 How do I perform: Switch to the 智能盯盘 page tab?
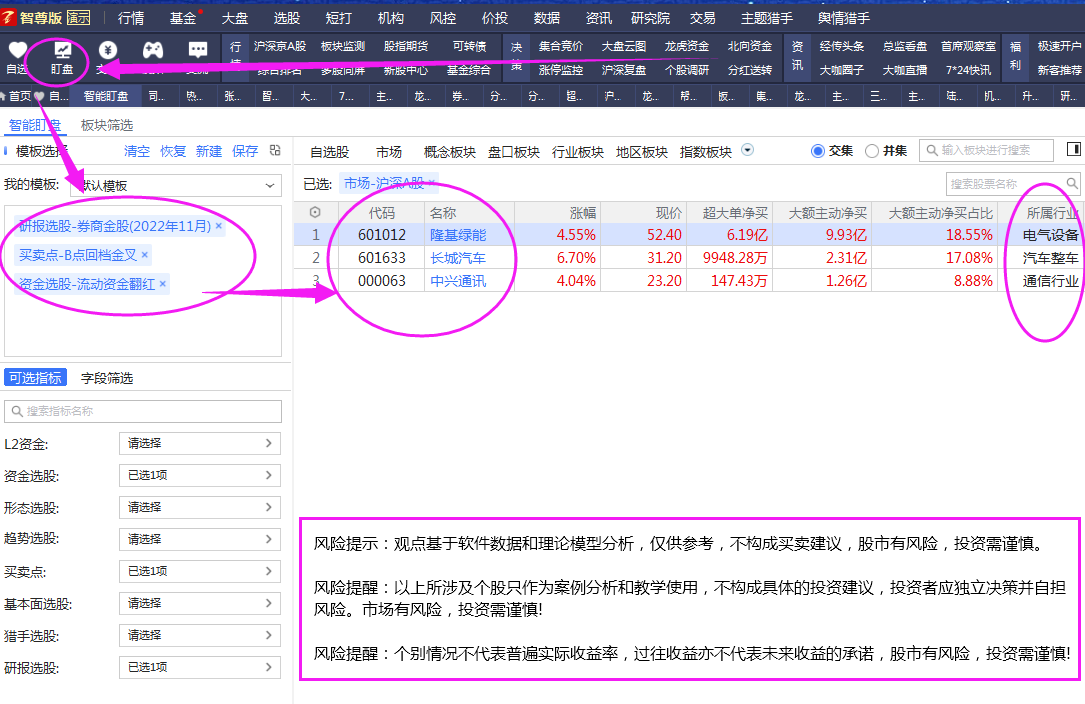pos(106,96)
